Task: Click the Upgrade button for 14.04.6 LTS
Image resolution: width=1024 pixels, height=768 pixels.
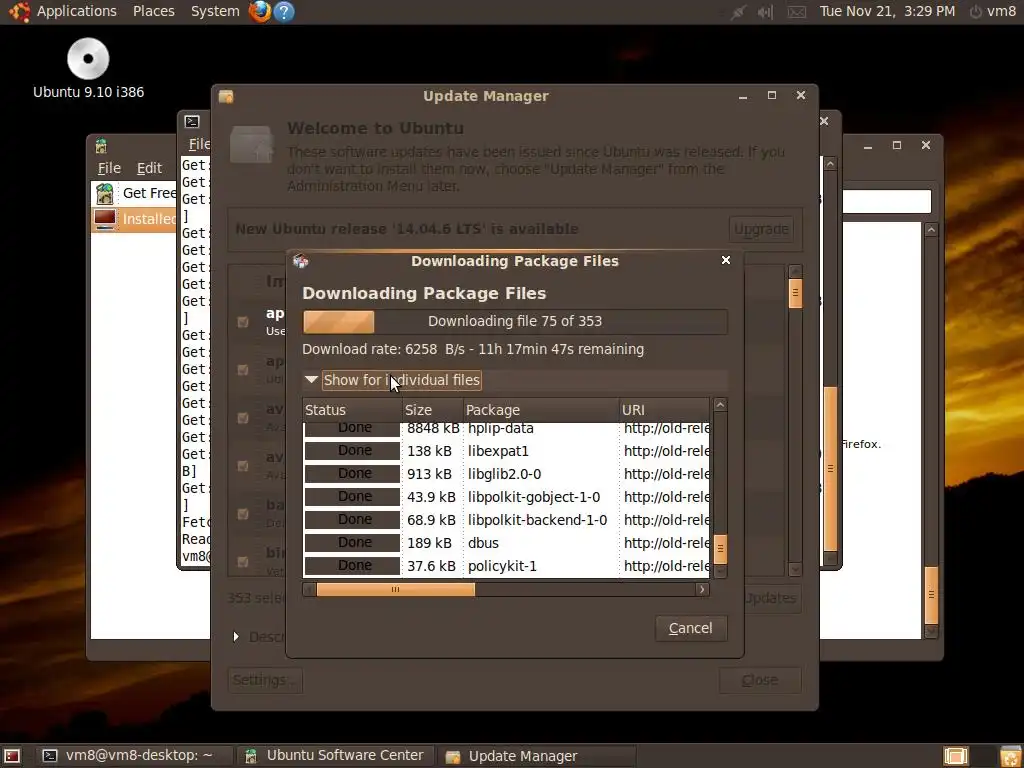Action: [x=761, y=229]
